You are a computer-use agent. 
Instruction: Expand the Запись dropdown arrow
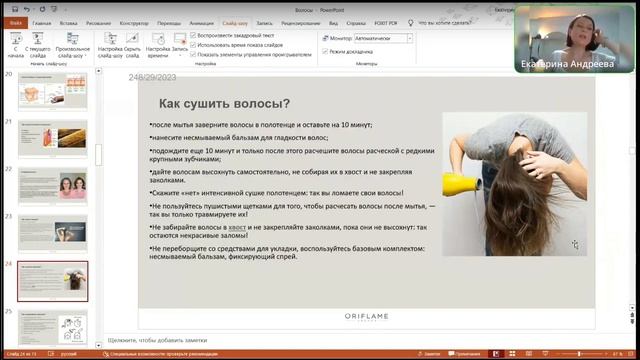click(180, 55)
